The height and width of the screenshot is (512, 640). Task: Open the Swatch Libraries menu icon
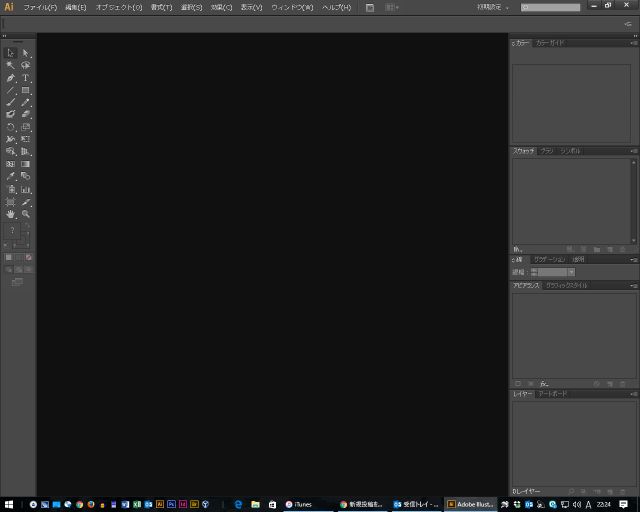(x=518, y=249)
